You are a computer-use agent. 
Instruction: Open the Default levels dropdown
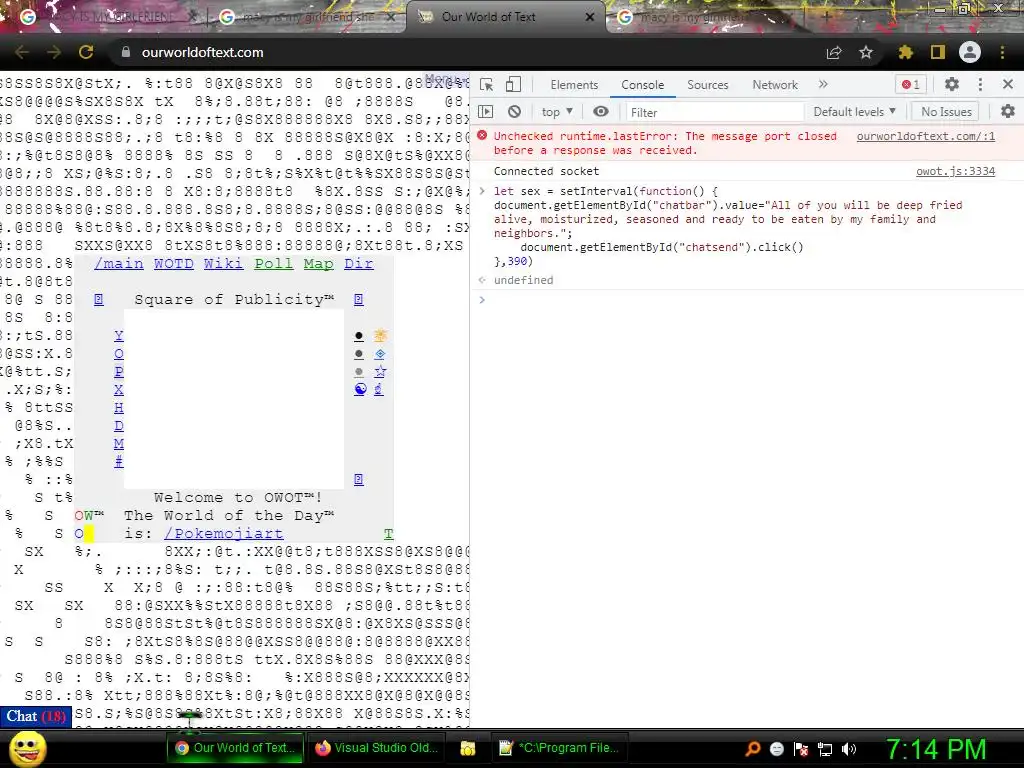(854, 112)
